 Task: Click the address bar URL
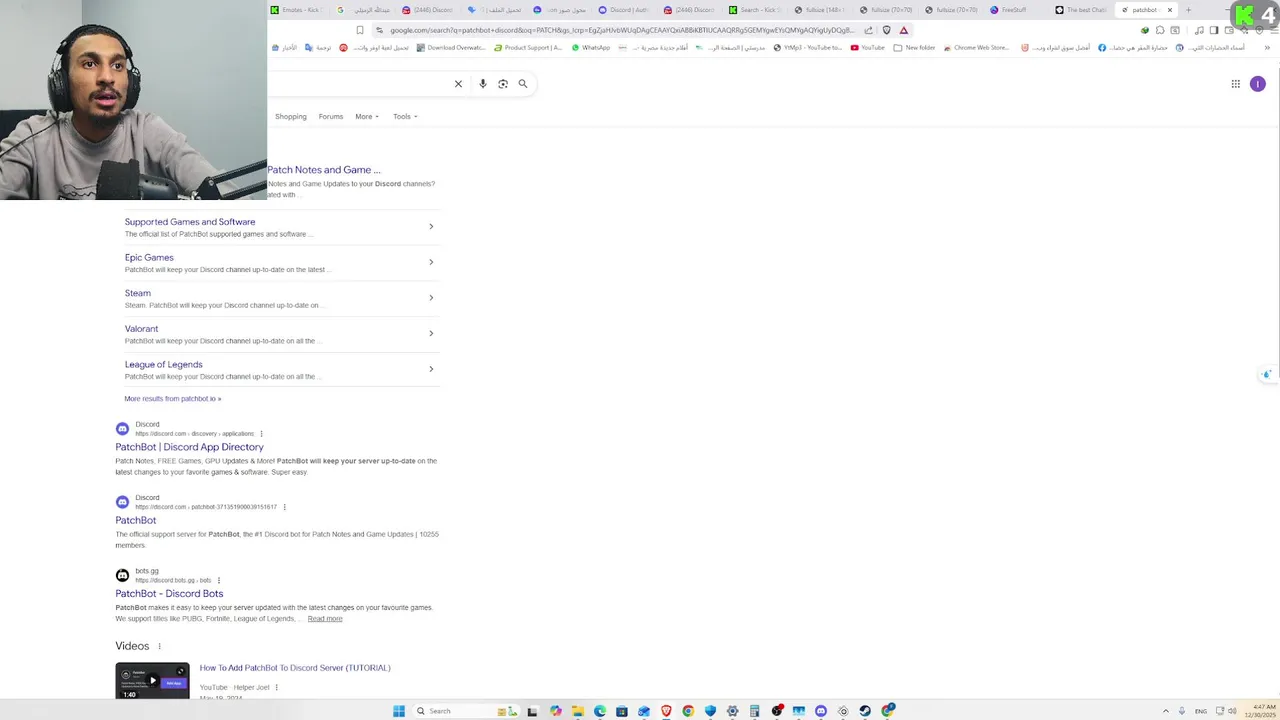622,30
